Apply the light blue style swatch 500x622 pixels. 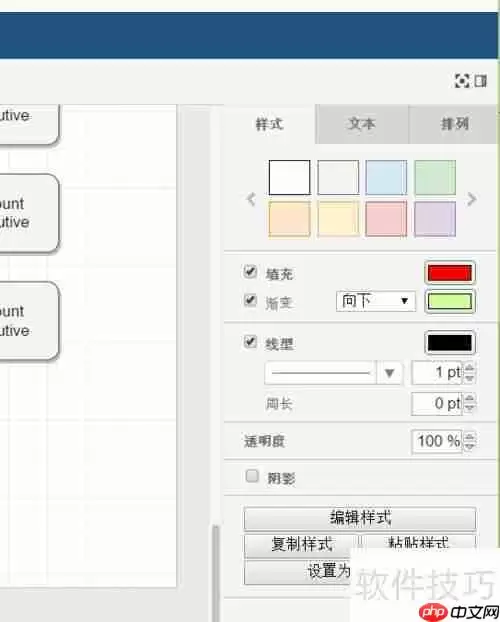(x=386, y=177)
